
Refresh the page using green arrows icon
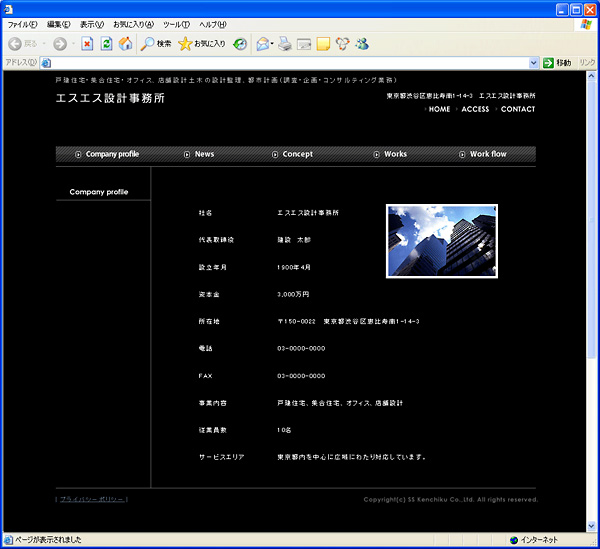[106, 44]
